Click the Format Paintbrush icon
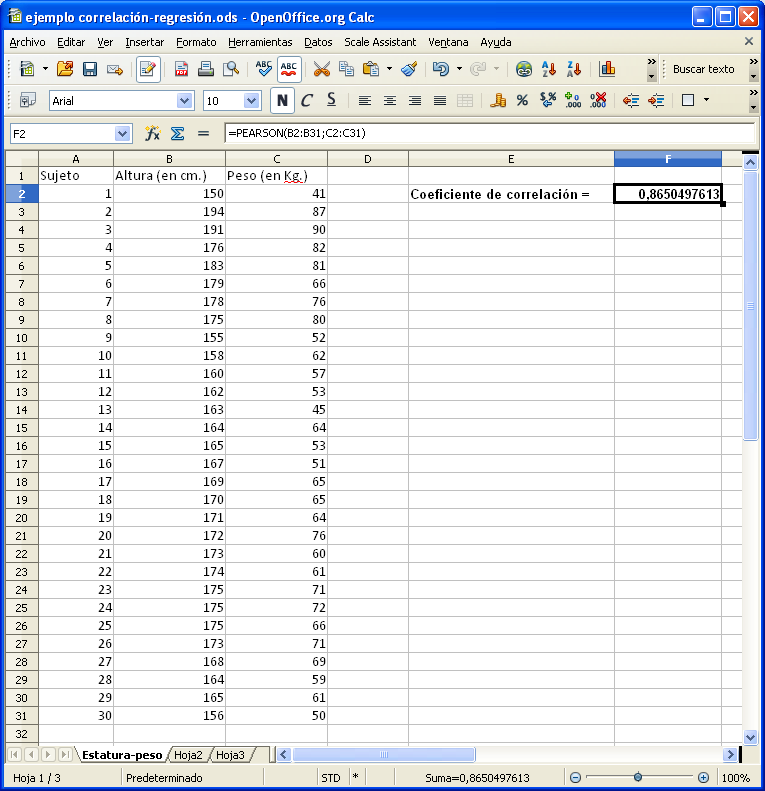 [x=409, y=69]
